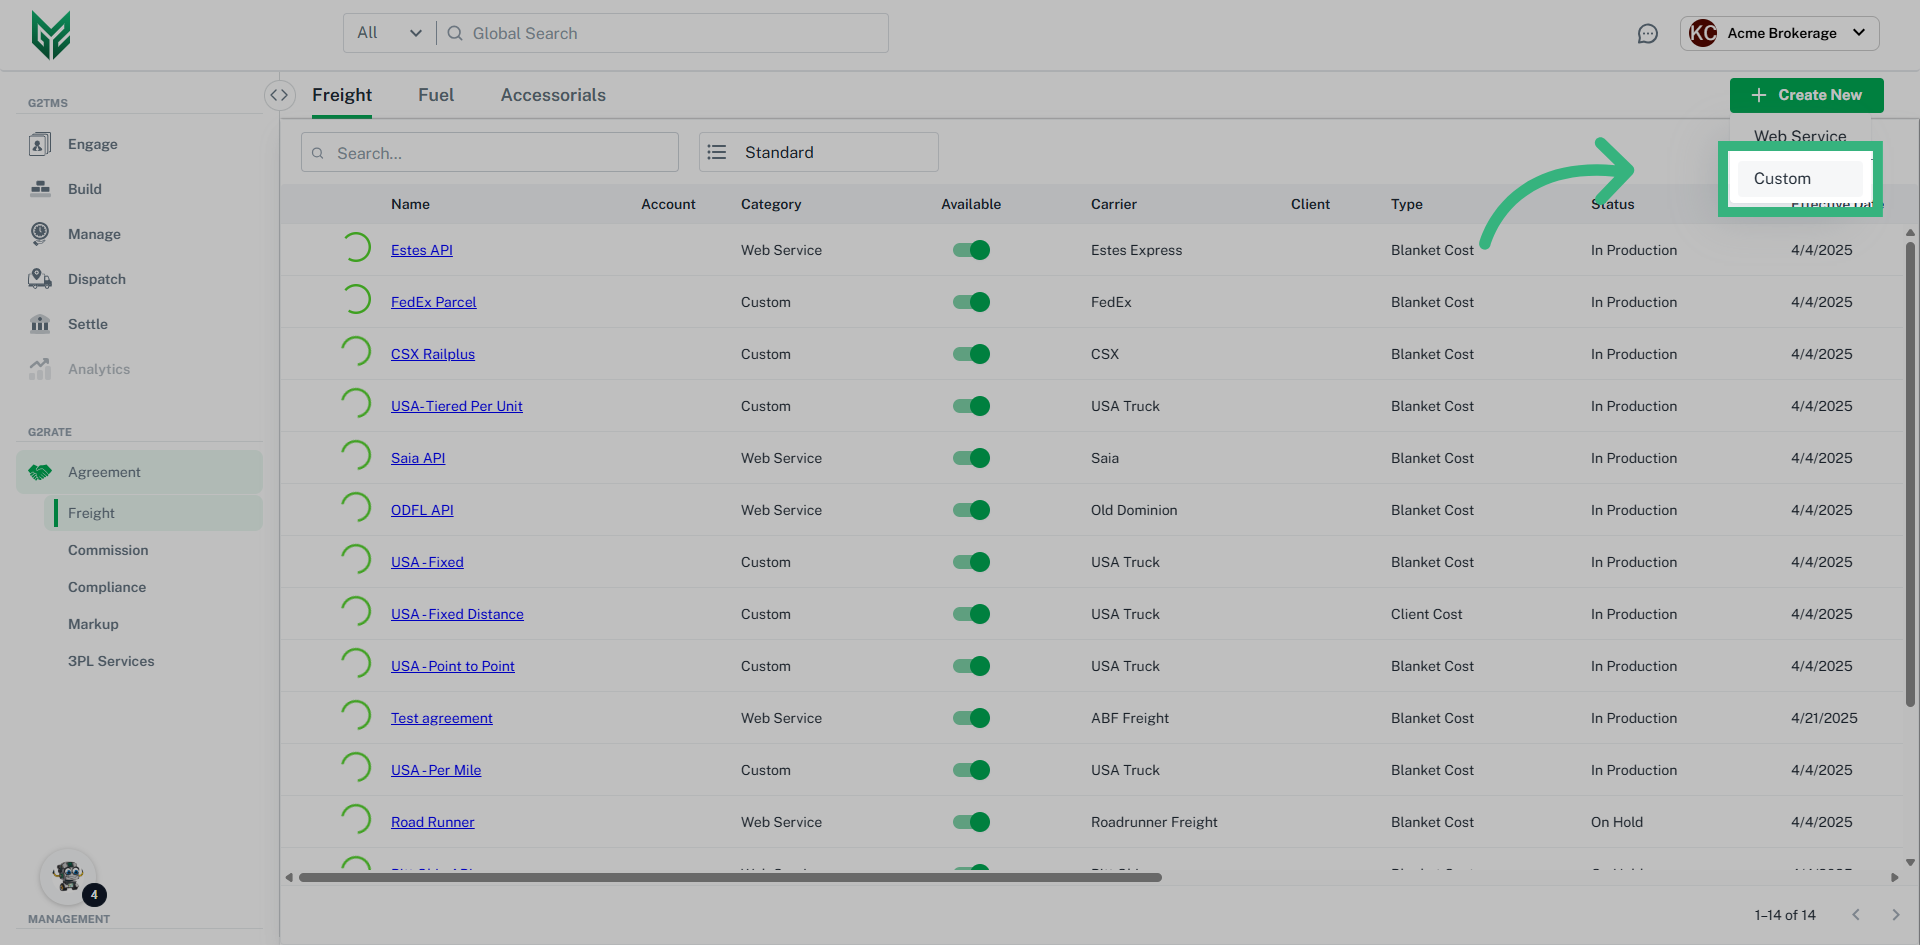1920x945 pixels.
Task: Click the robot assistant icon above MANAGEMENT
Action: pyautogui.click(x=68, y=874)
